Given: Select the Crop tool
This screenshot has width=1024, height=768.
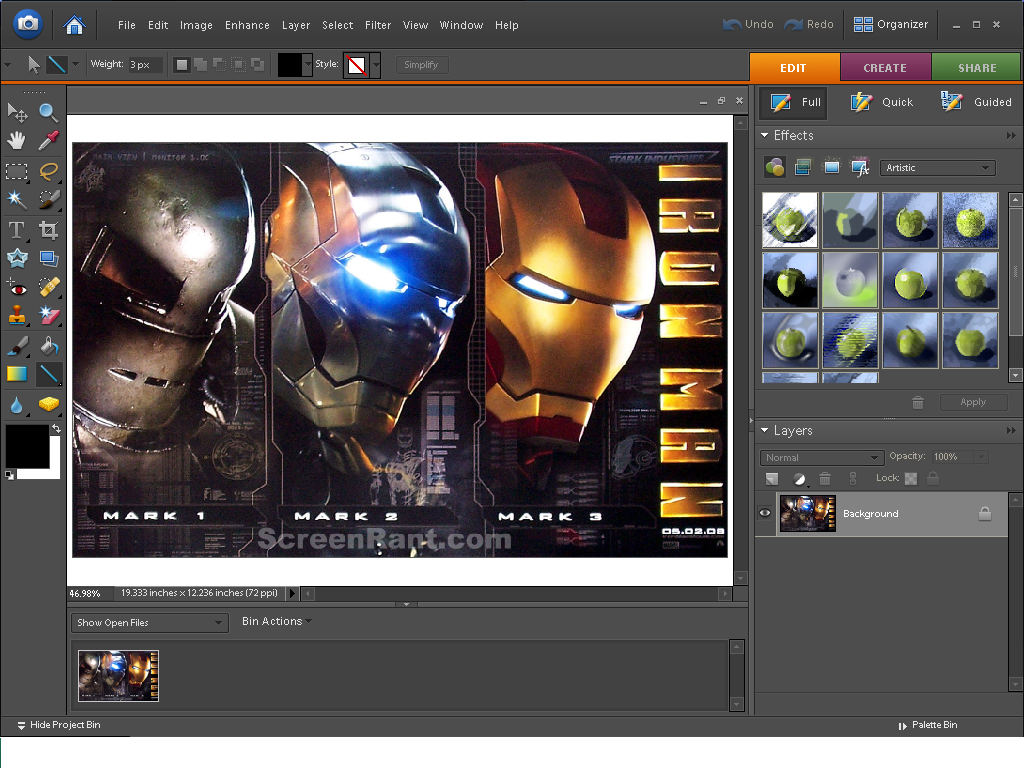Looking at the screenshot, I should 48,229.
